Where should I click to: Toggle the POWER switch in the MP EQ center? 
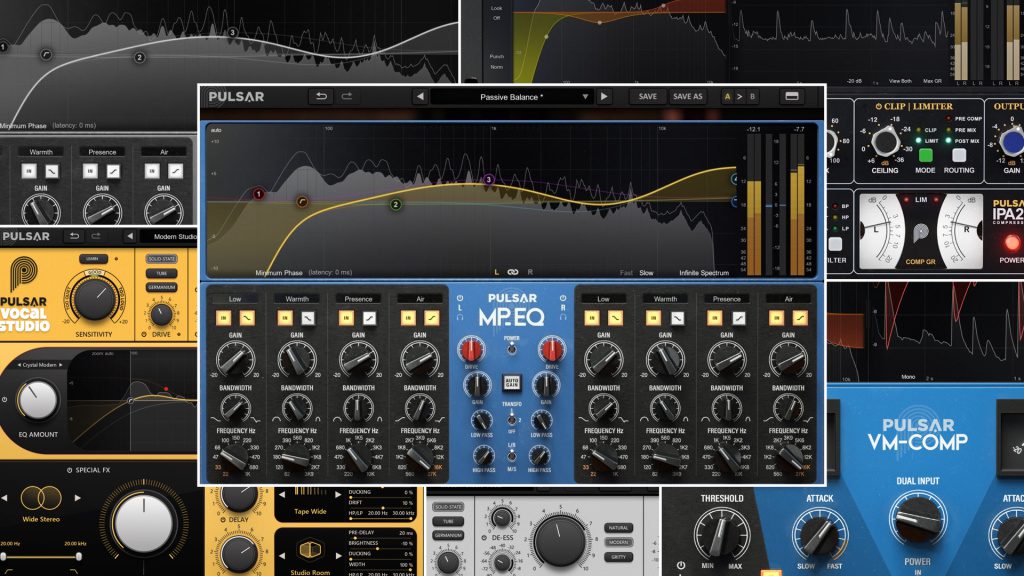[x=511, y=349]
